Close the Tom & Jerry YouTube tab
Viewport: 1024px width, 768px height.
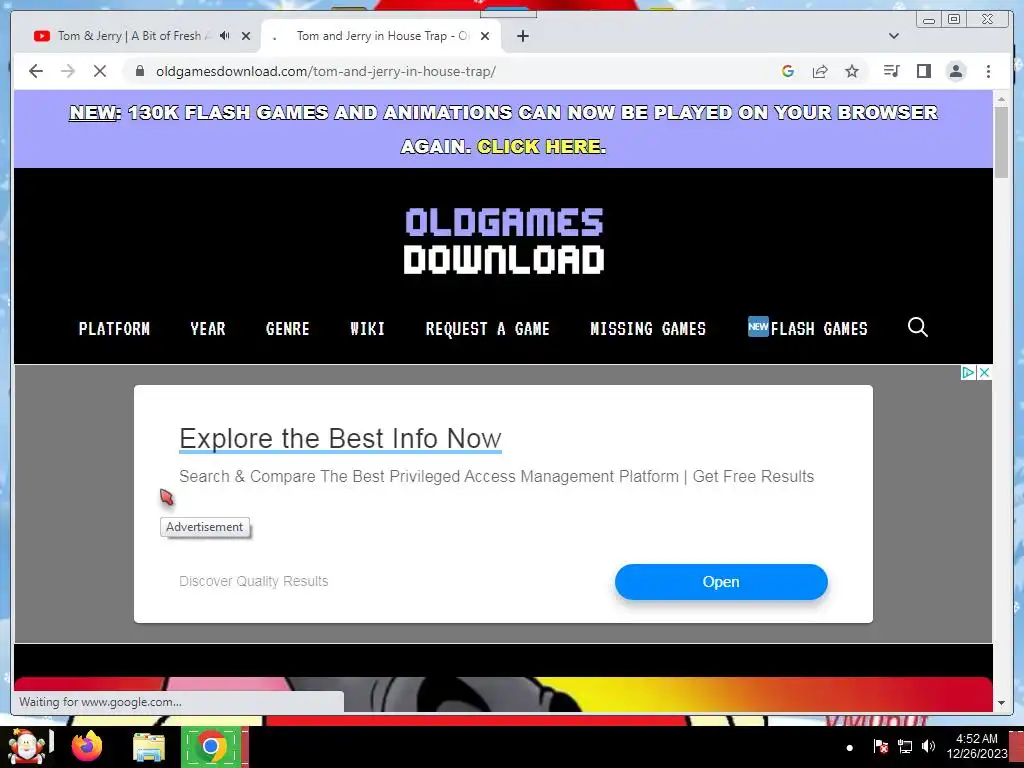pyautogui.click(x=246, y=36)
